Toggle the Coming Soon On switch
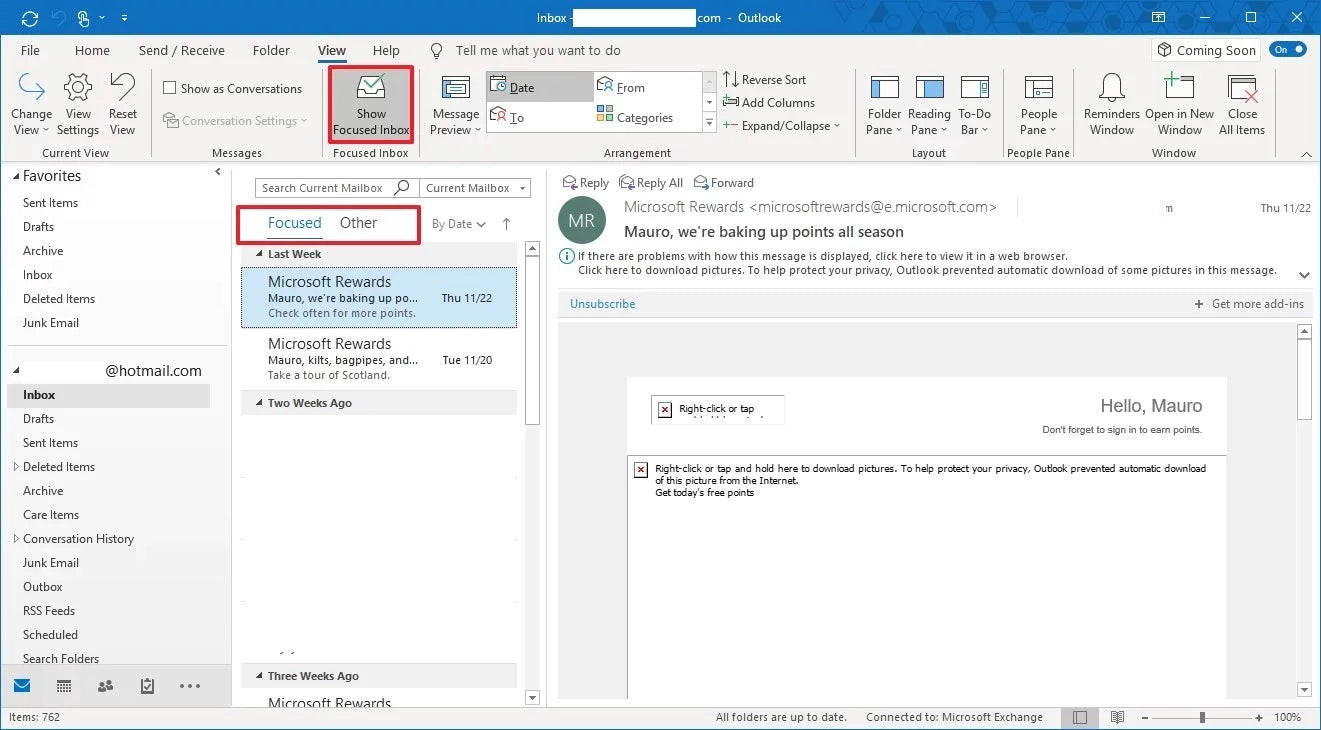The image size is (1321, 730). (x=1288, y=49)
